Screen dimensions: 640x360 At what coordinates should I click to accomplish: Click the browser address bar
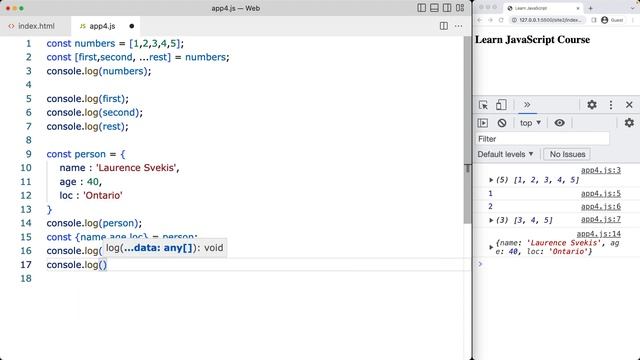547,20
